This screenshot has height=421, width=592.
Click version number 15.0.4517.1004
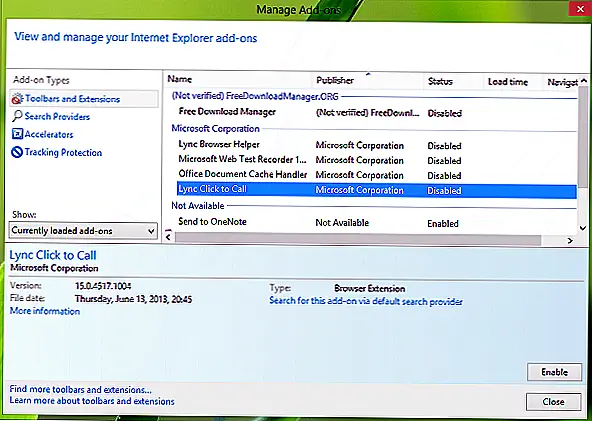[x=103, y=286]
